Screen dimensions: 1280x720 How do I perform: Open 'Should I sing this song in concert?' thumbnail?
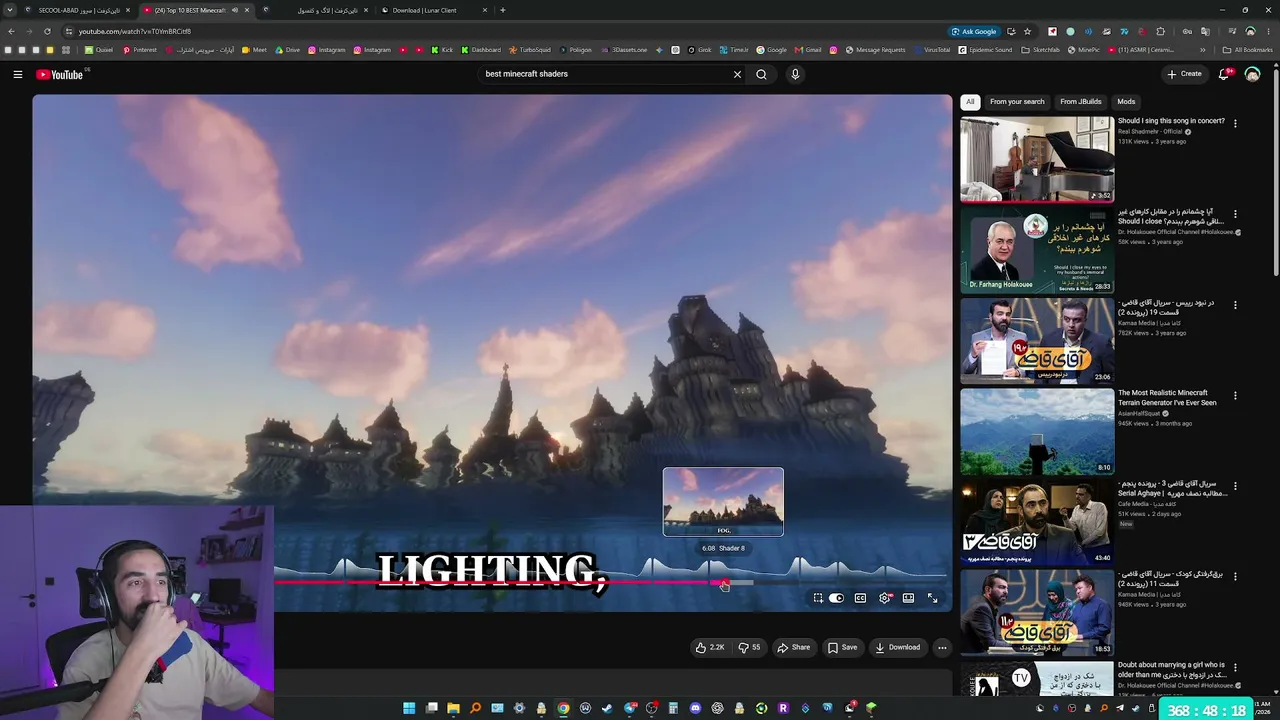coord(1037,159)
